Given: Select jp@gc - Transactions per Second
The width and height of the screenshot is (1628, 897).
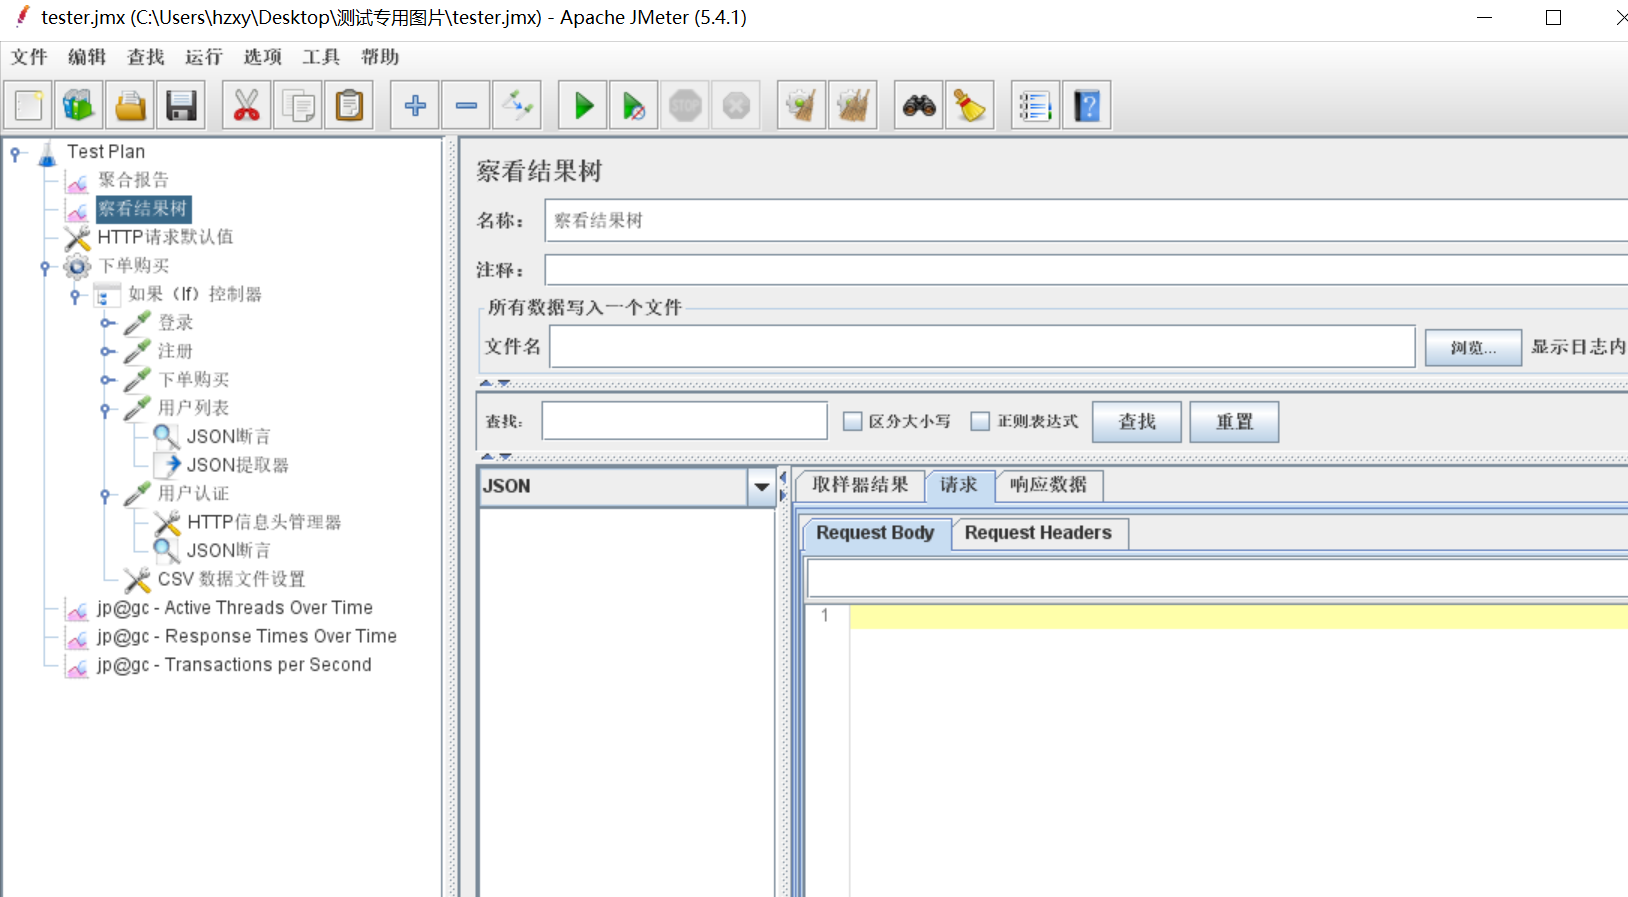Looking at the screenshot, I should (234, 665).
